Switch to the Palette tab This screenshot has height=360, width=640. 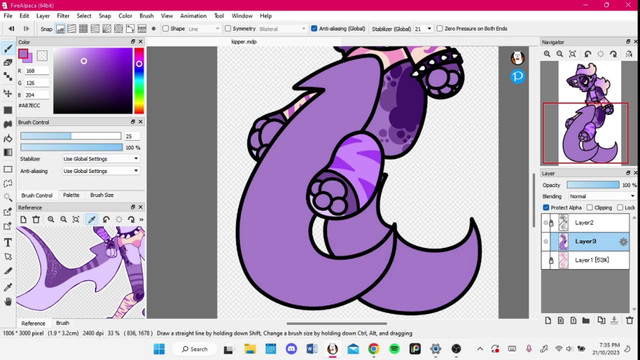coord(71,195)
